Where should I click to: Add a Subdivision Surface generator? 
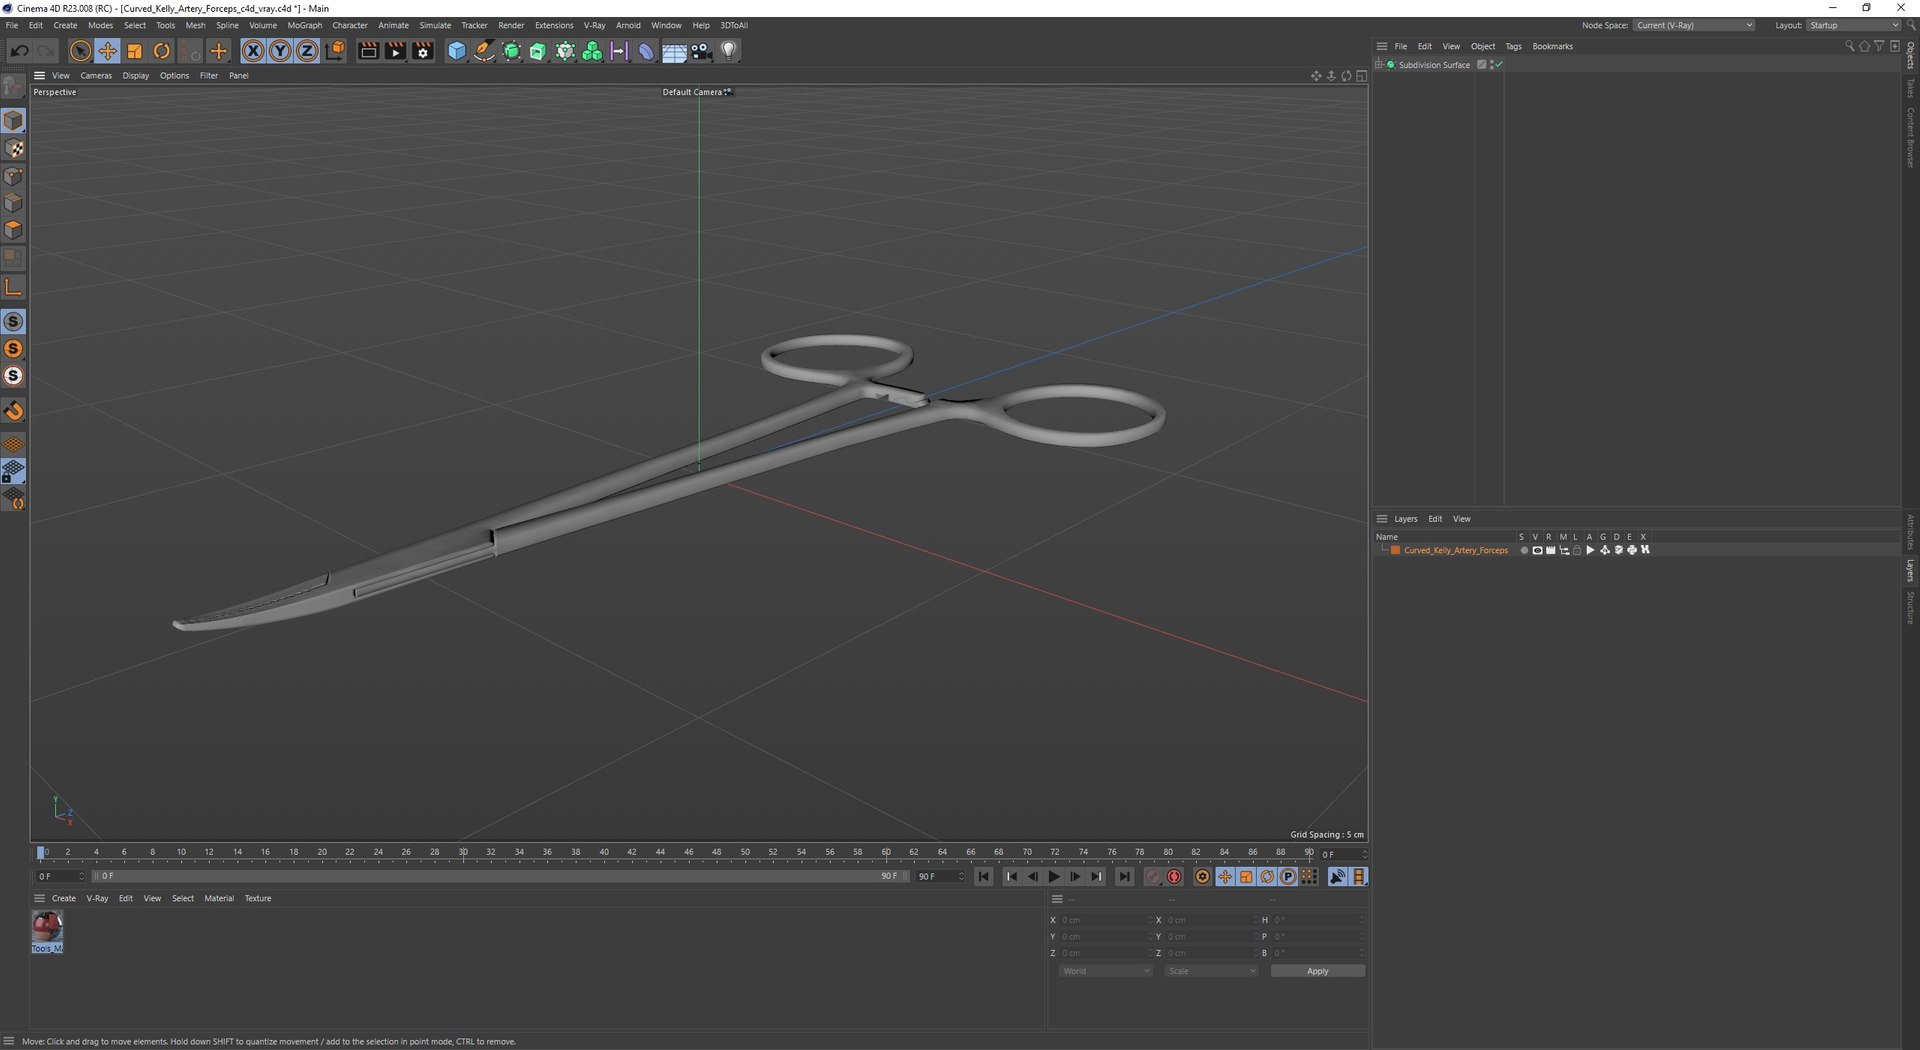(511, 51)
